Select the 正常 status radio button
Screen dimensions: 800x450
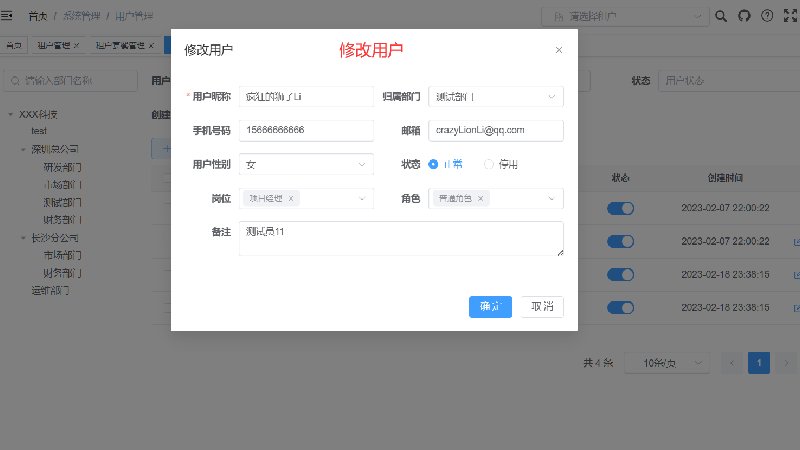pos(433,164)
